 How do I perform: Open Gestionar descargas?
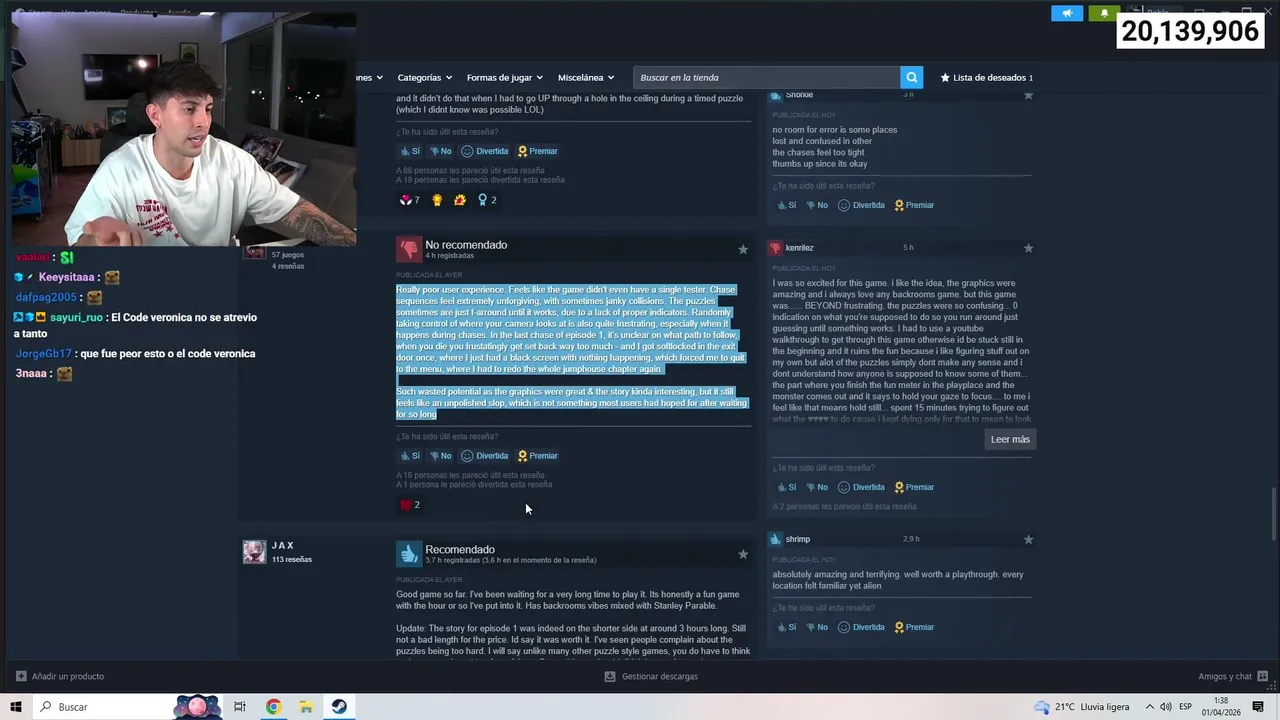(651, 676)
